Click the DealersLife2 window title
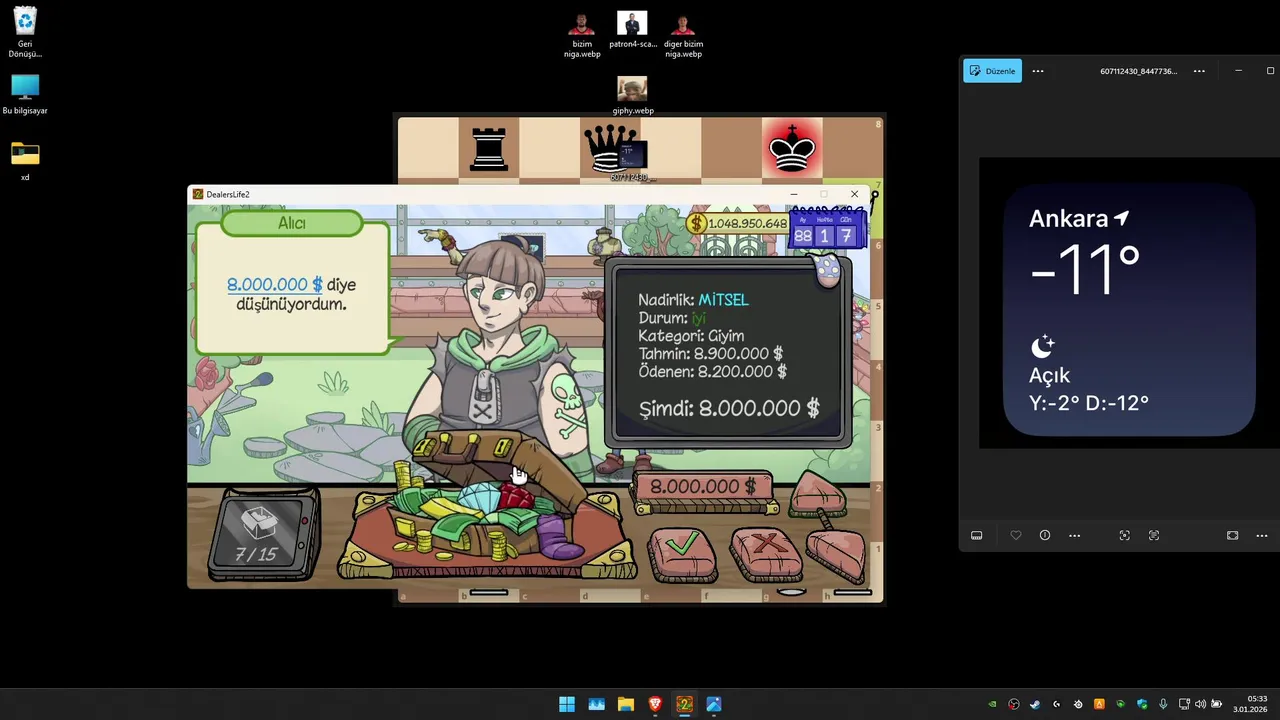 pos(228,194)
